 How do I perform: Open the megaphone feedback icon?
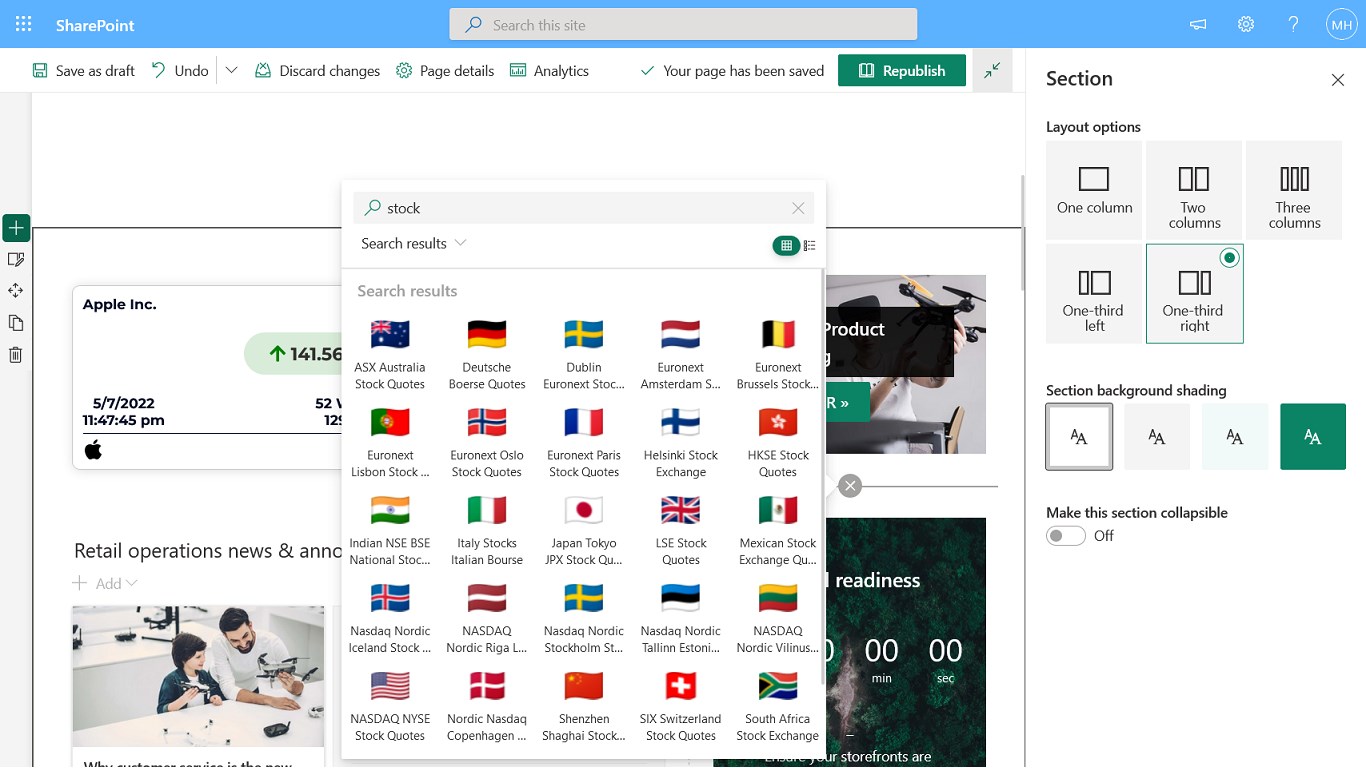[x=1198, y=24]
